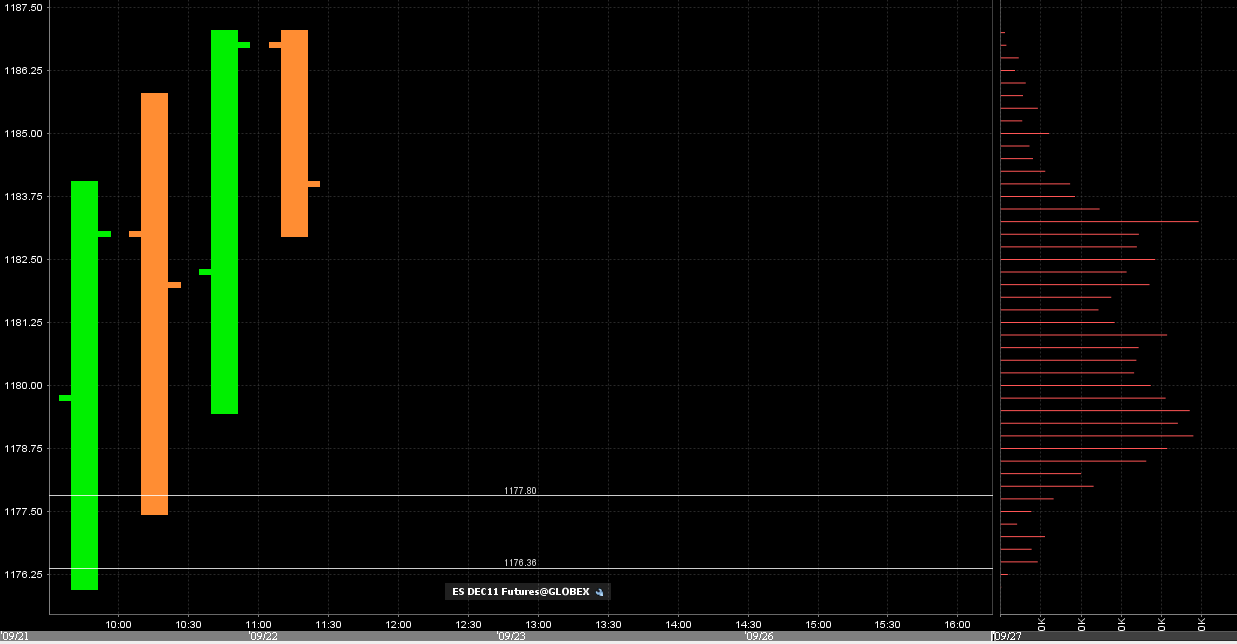Select the first green price bar
Viewport: 1237px width, 644px height.
coord(84,385)
